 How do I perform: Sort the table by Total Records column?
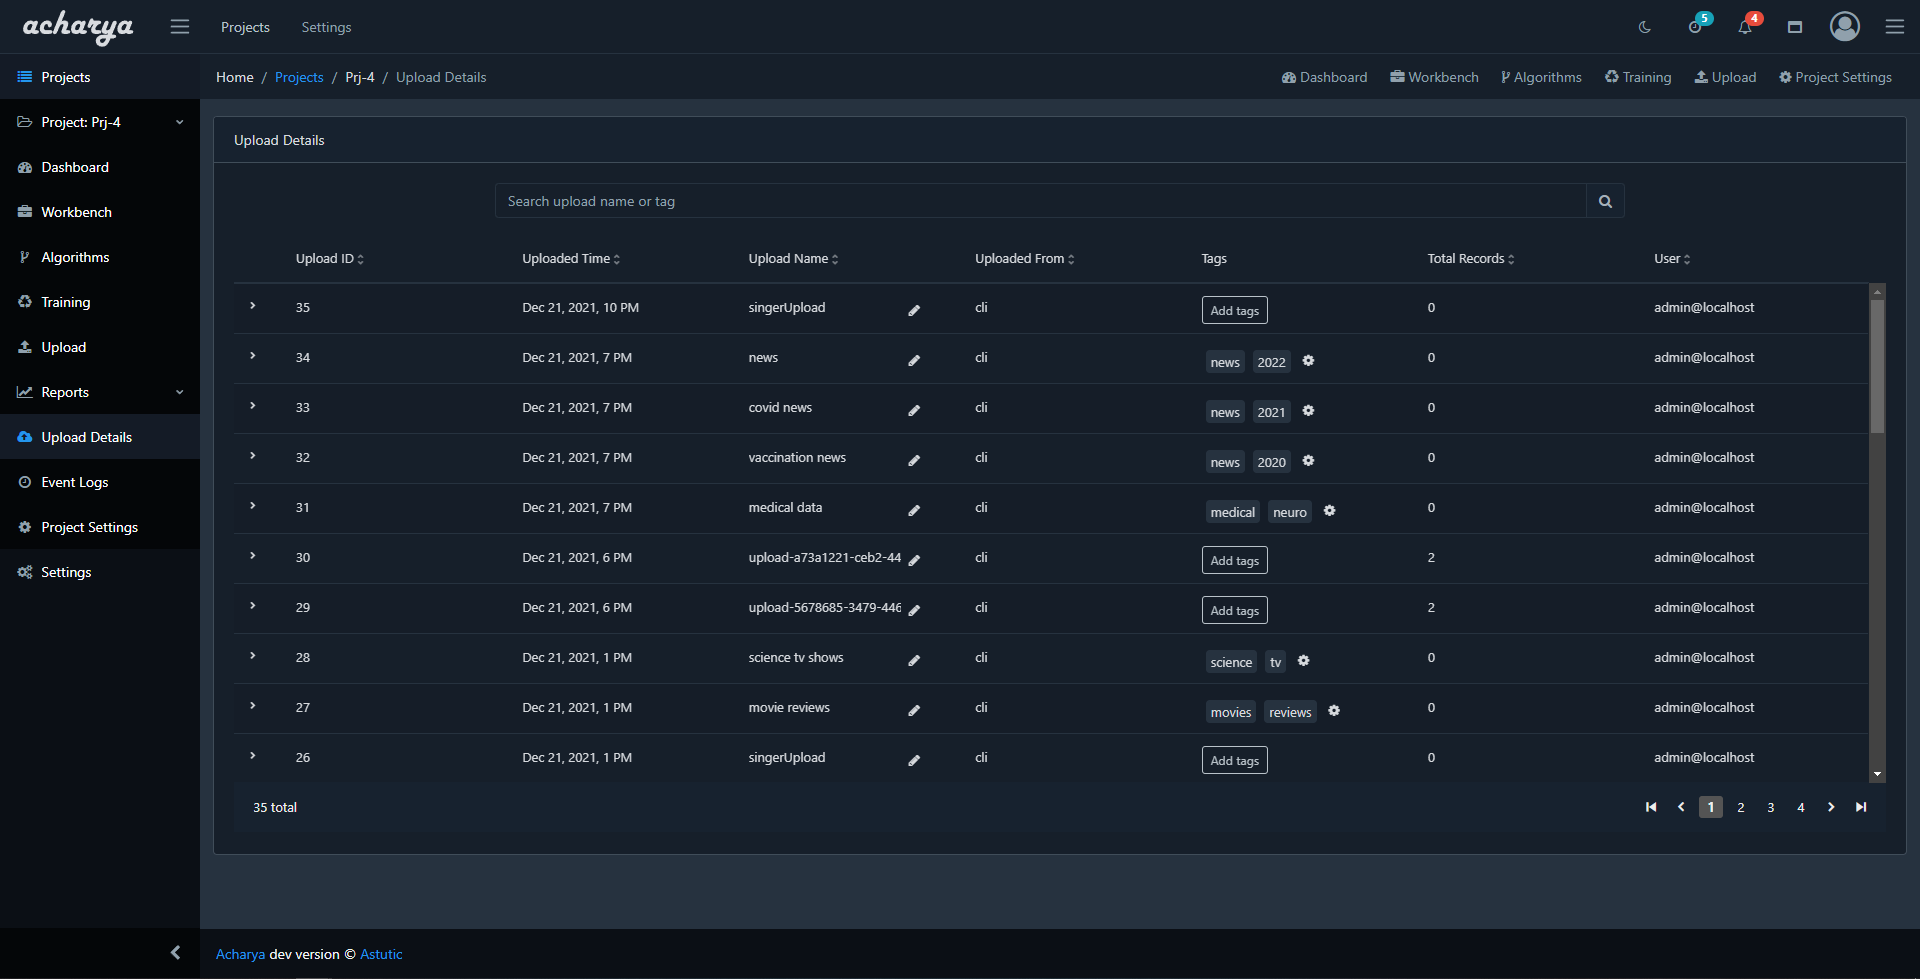click(1470, 258)
